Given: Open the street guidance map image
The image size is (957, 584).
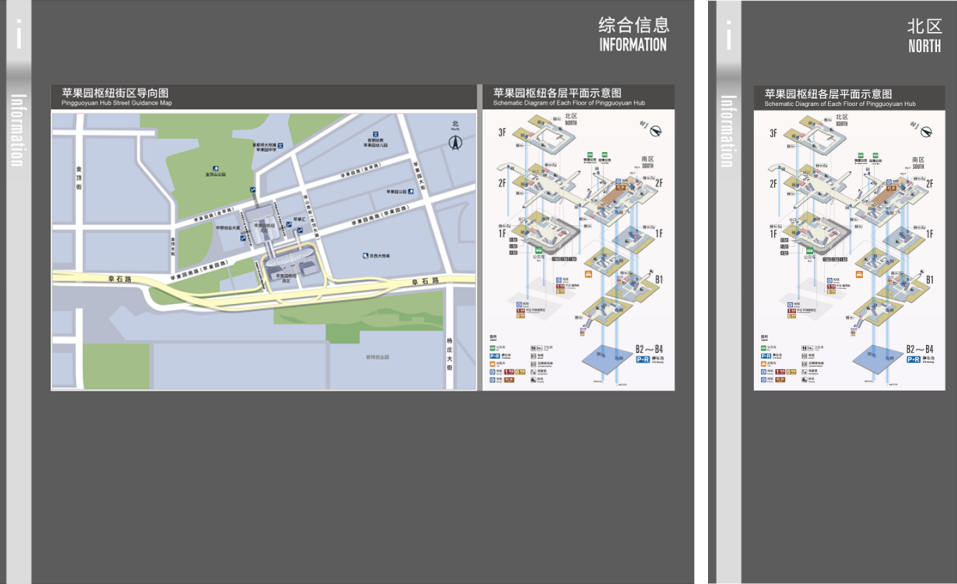Looking at the screenshot, I should coord(264,250).
